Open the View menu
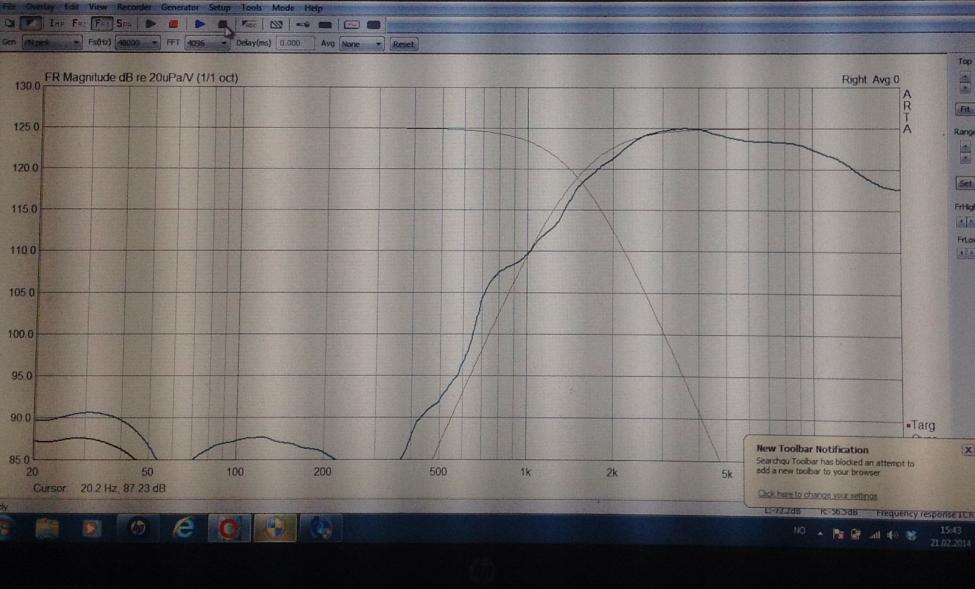The width and height of the screenshot is (975, 589). [98, 7]
